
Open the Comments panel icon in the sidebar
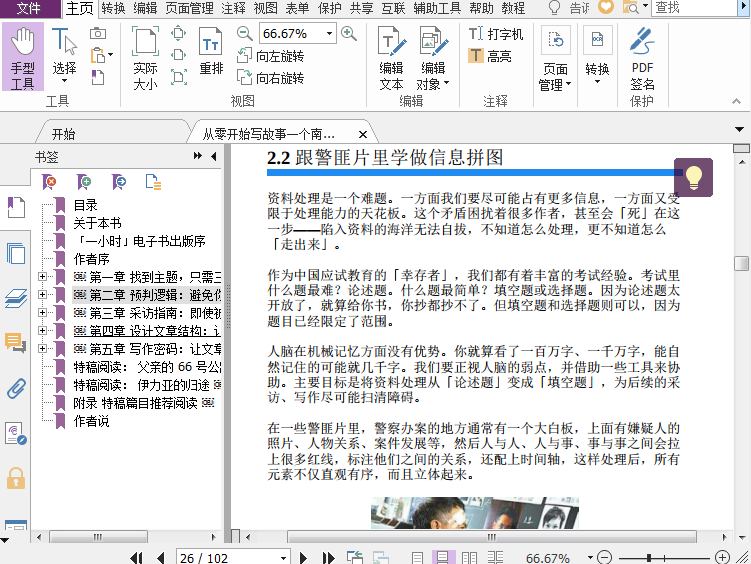point(16,343)
